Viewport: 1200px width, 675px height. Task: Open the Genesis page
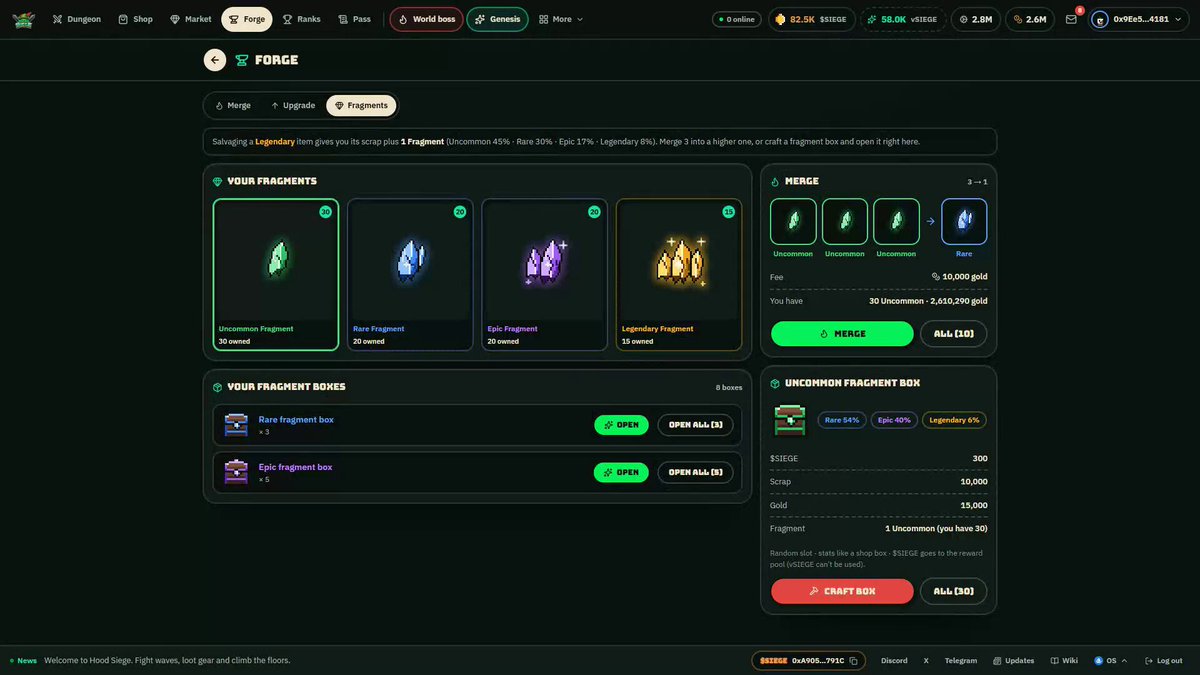tap(497, 19)
